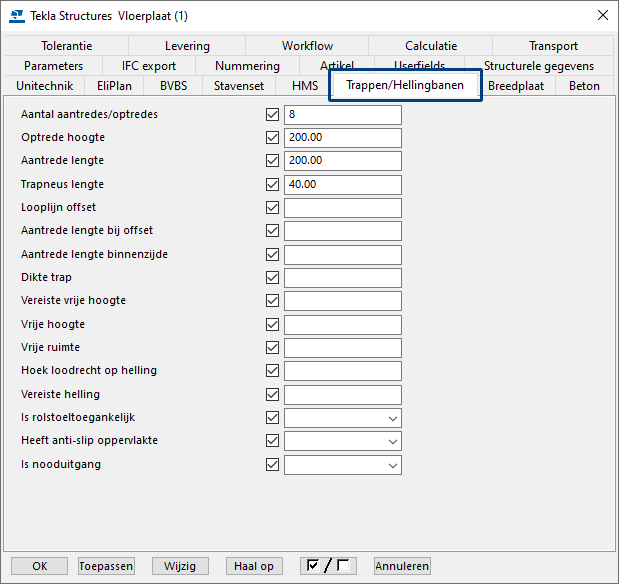Uncheck the Optrede hoogte checkbox

[x=272, y=138]
